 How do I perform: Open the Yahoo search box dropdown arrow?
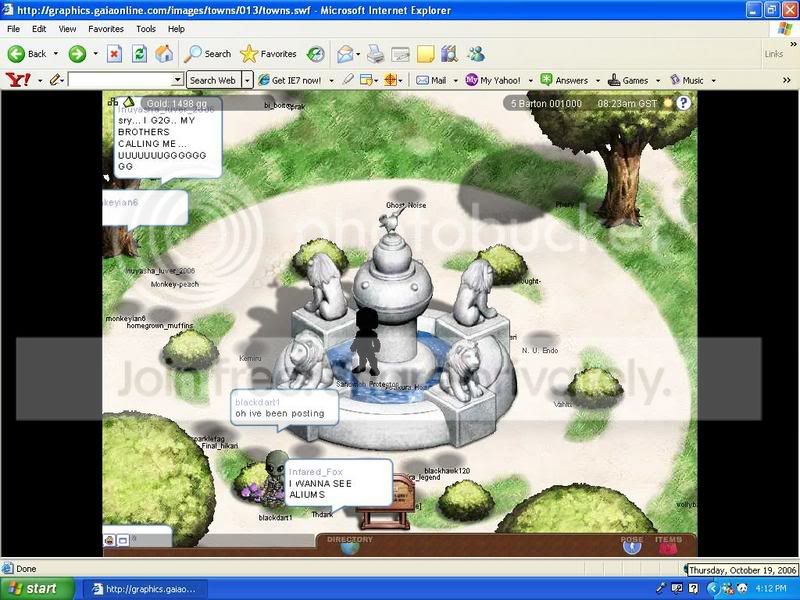[x=178, y=80]
